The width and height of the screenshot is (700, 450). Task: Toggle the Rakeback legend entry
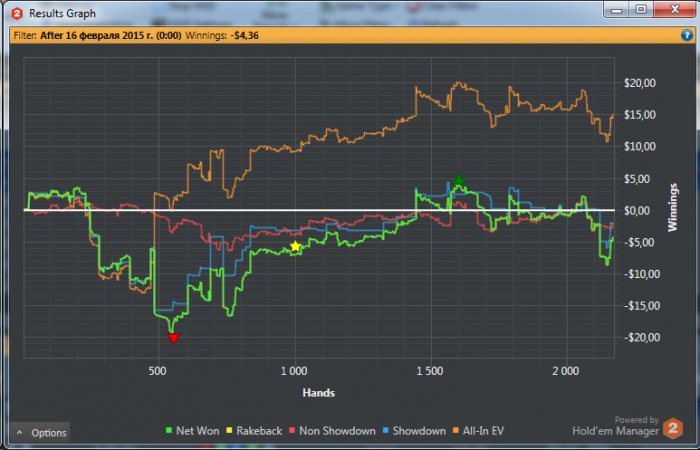point(254,431)
